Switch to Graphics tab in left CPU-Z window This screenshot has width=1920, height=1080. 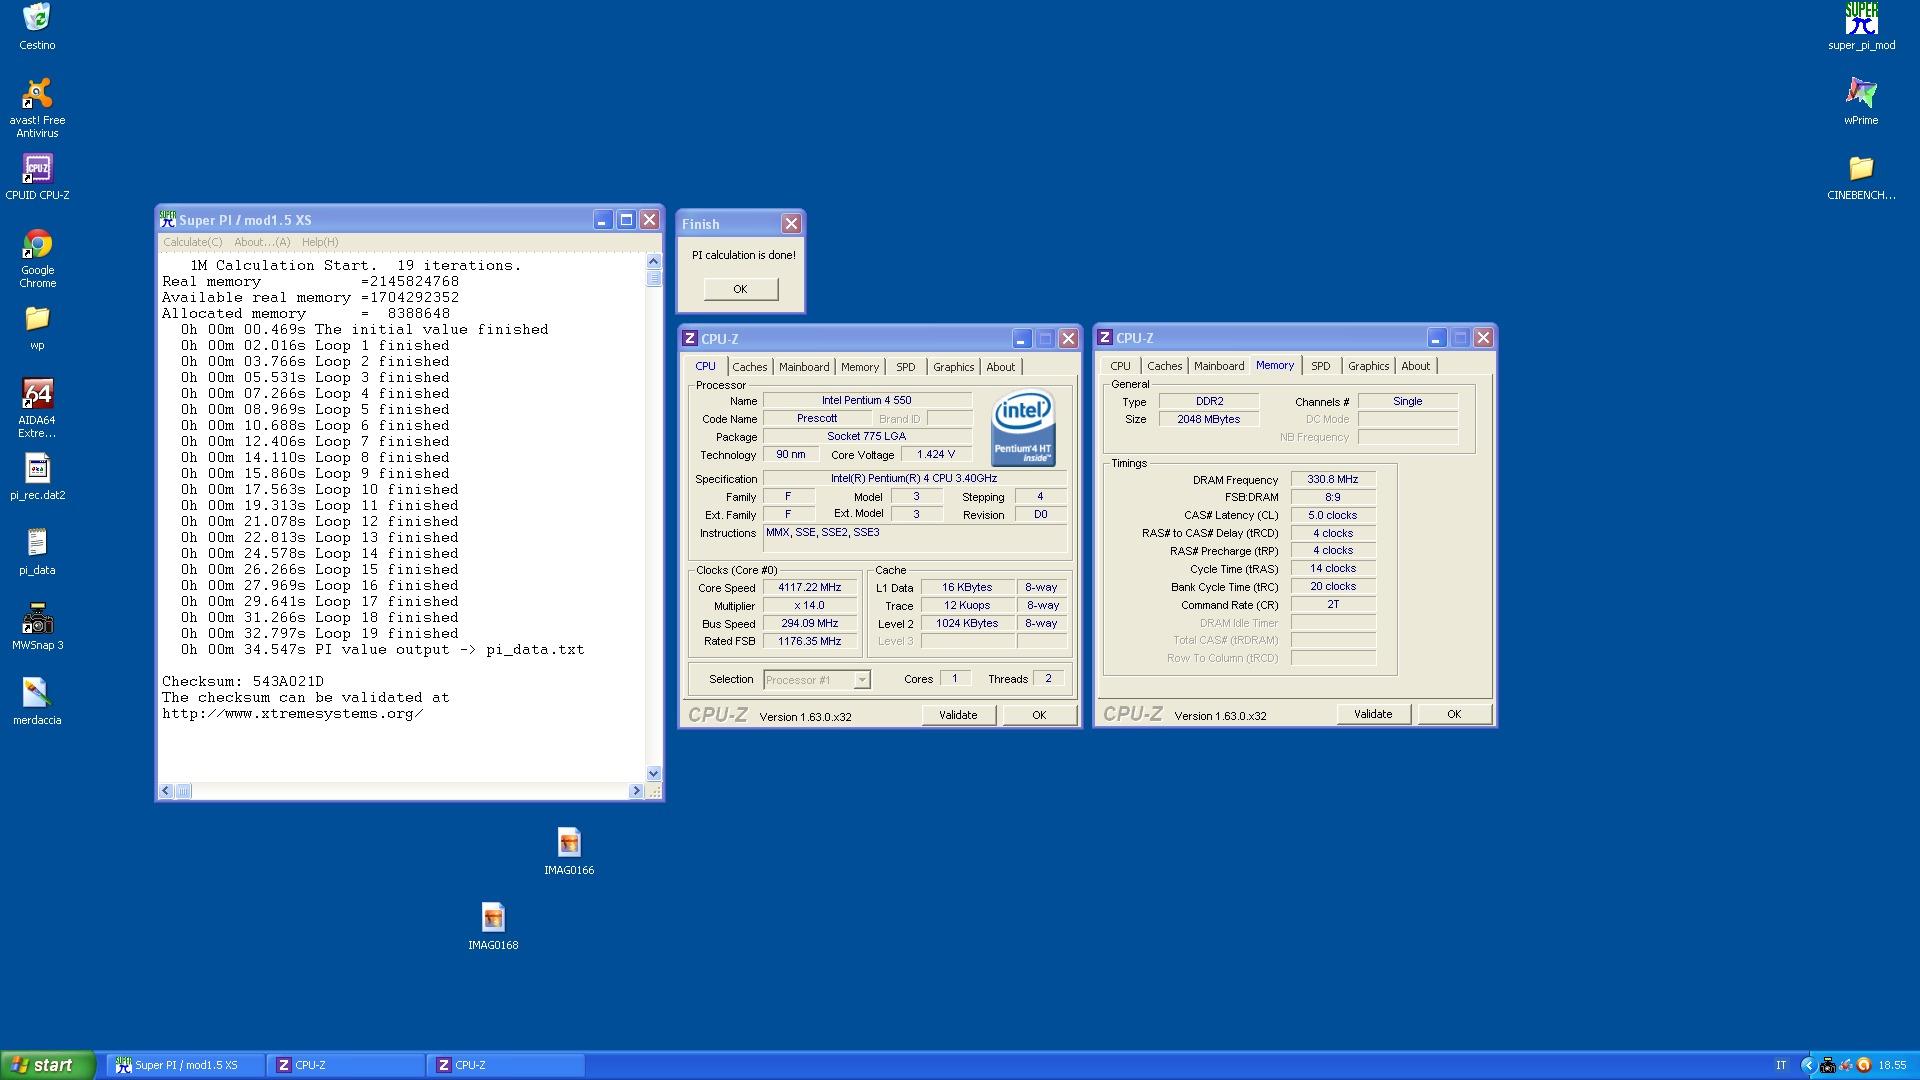tap(954, 367)
